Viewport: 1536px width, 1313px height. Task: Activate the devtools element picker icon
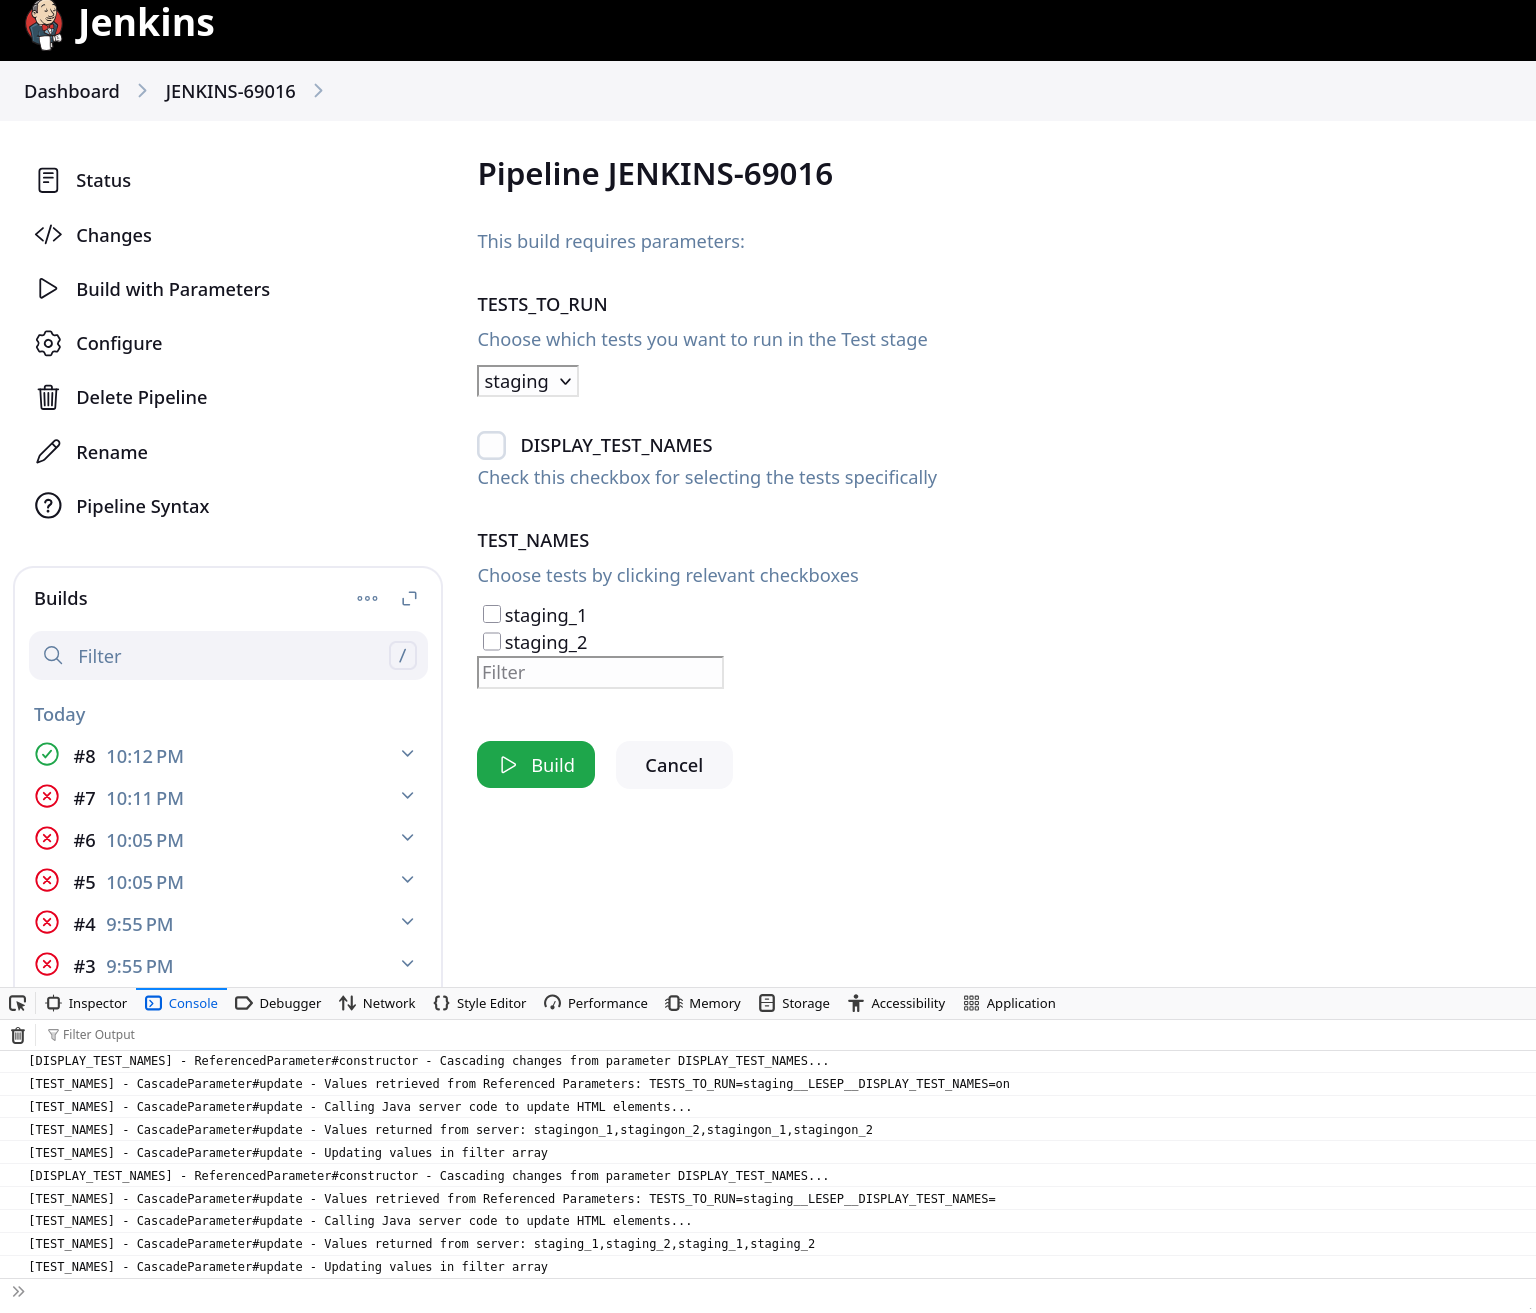click(x=18, y=1003)
